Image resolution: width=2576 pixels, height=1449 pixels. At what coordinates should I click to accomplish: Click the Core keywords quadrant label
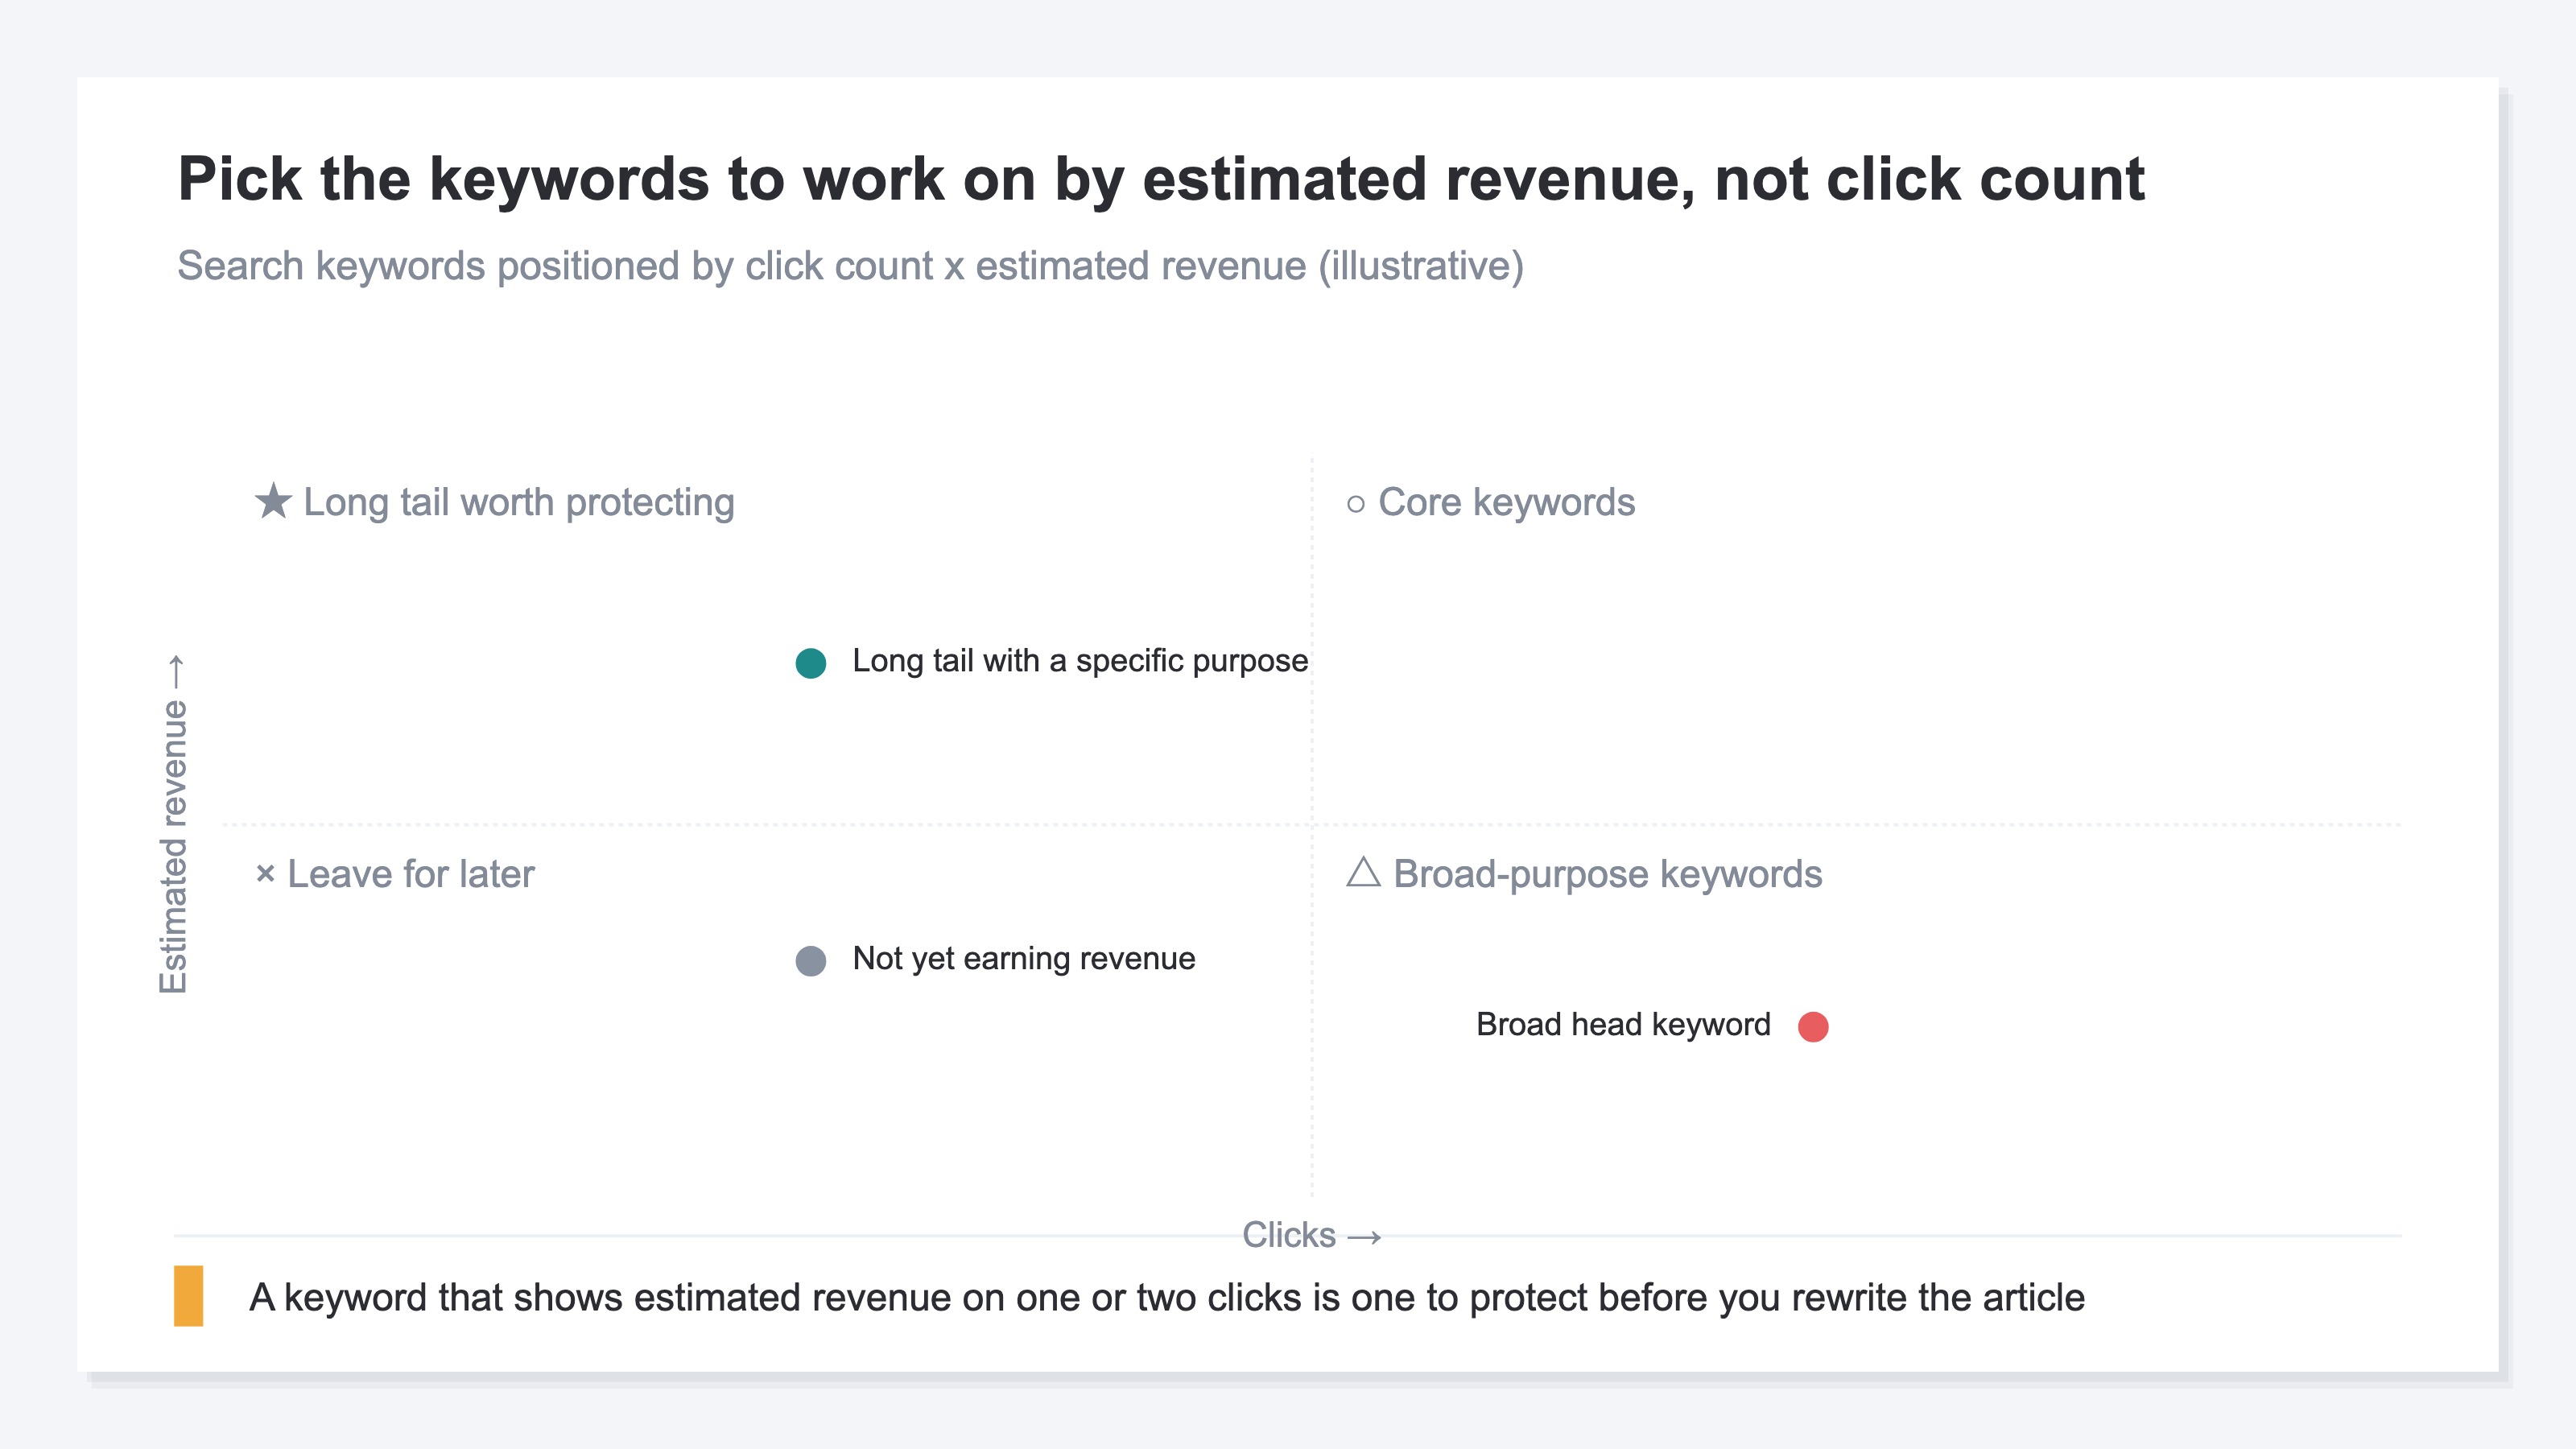(x=1506, y=502)
